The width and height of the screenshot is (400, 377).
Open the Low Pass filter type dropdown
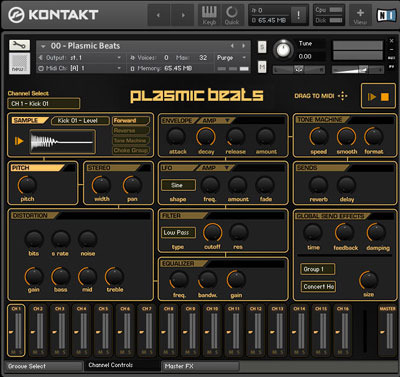178,232
